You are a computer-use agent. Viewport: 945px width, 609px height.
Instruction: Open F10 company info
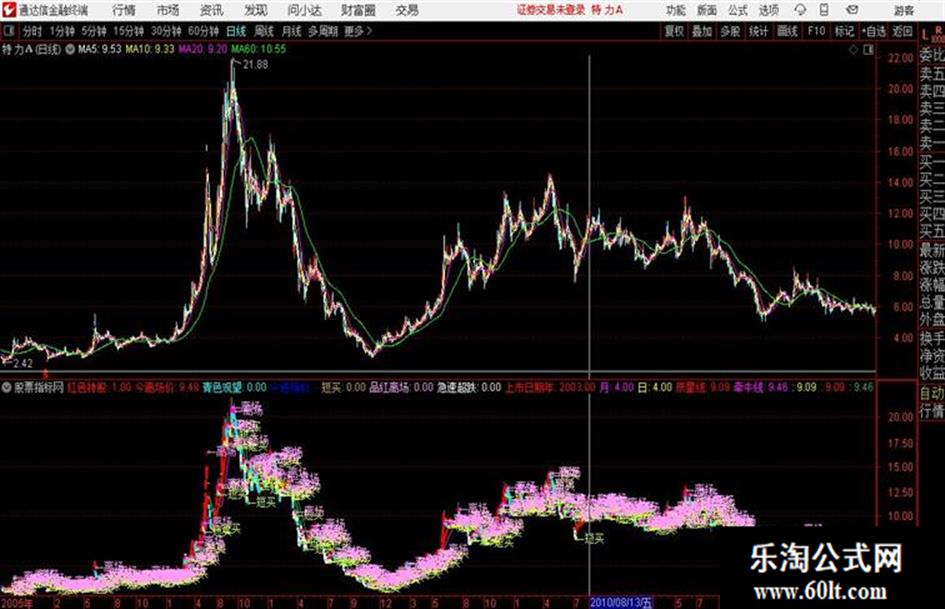[816, 31]
